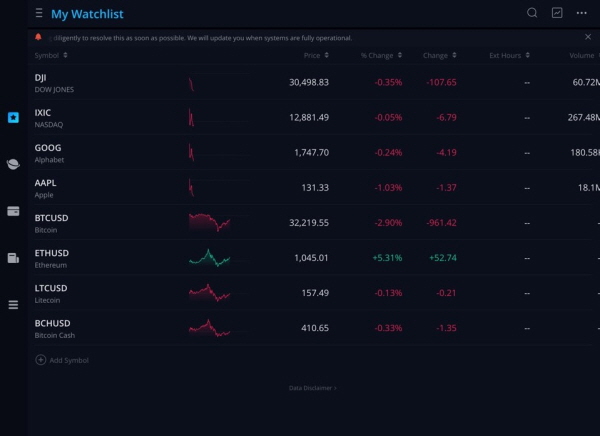Select the DJI symbol

point(41,78)
